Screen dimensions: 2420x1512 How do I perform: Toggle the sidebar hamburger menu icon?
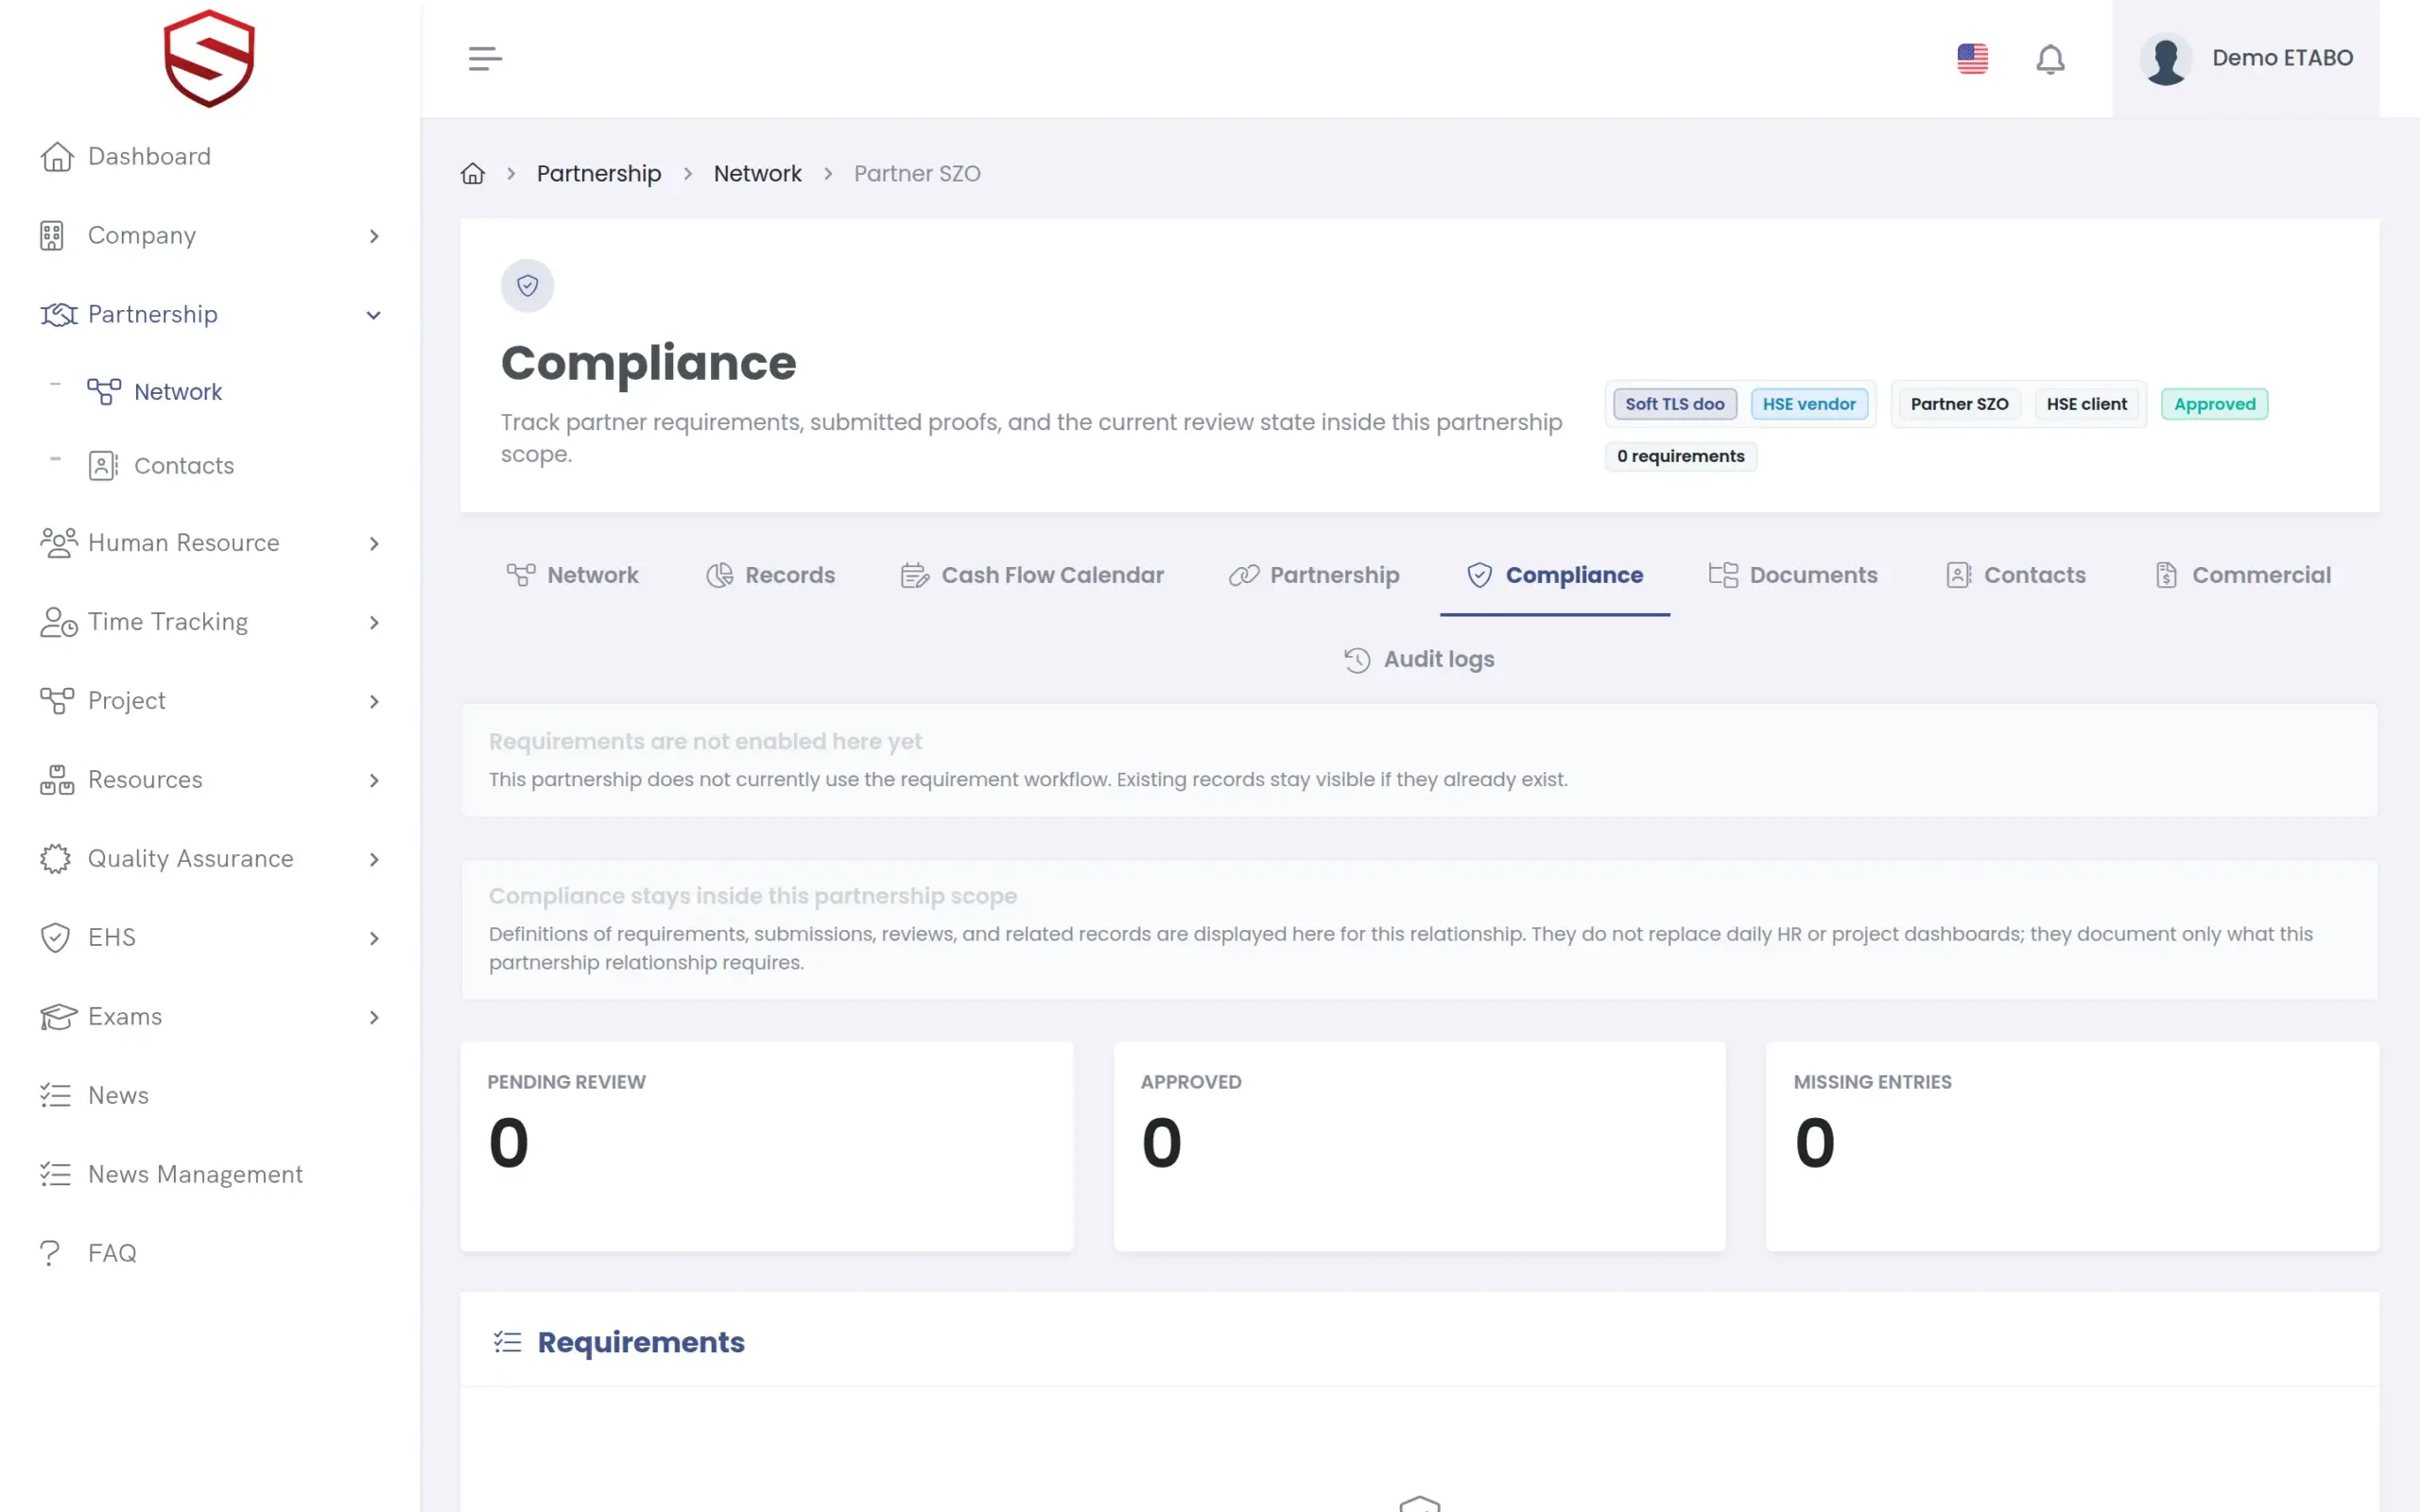[x=485, y=58]
